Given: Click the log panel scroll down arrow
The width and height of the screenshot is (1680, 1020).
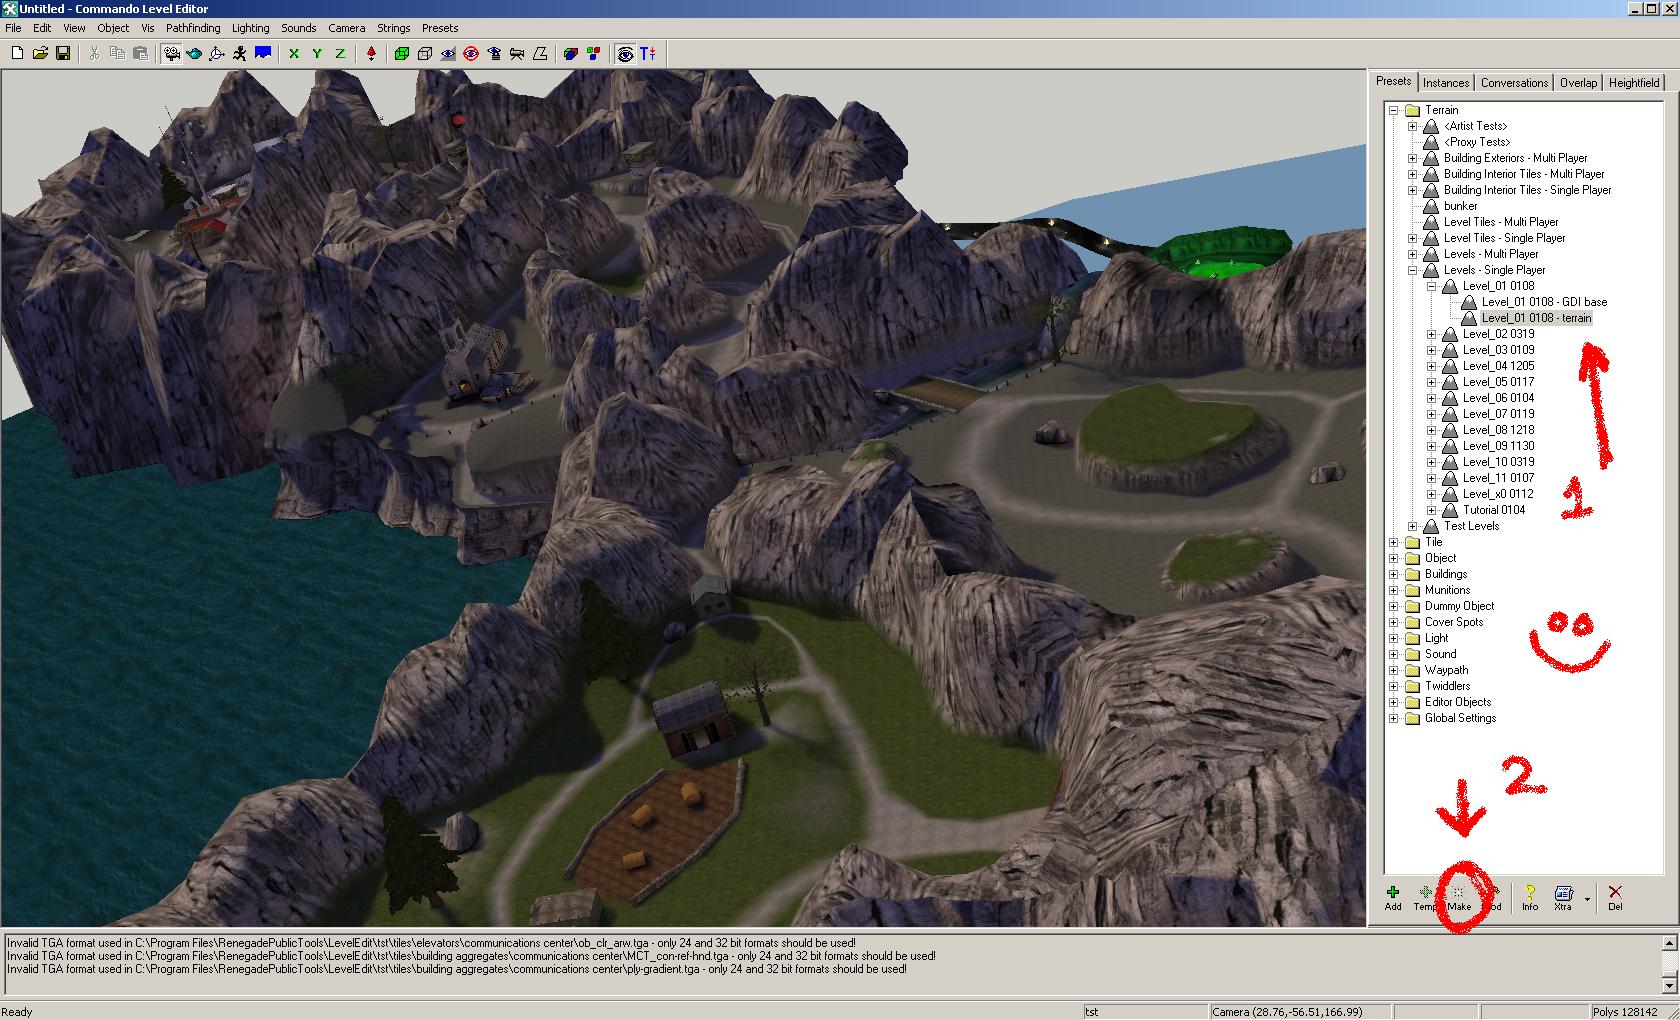Looking at the screenshot, I should point(1669,985).
